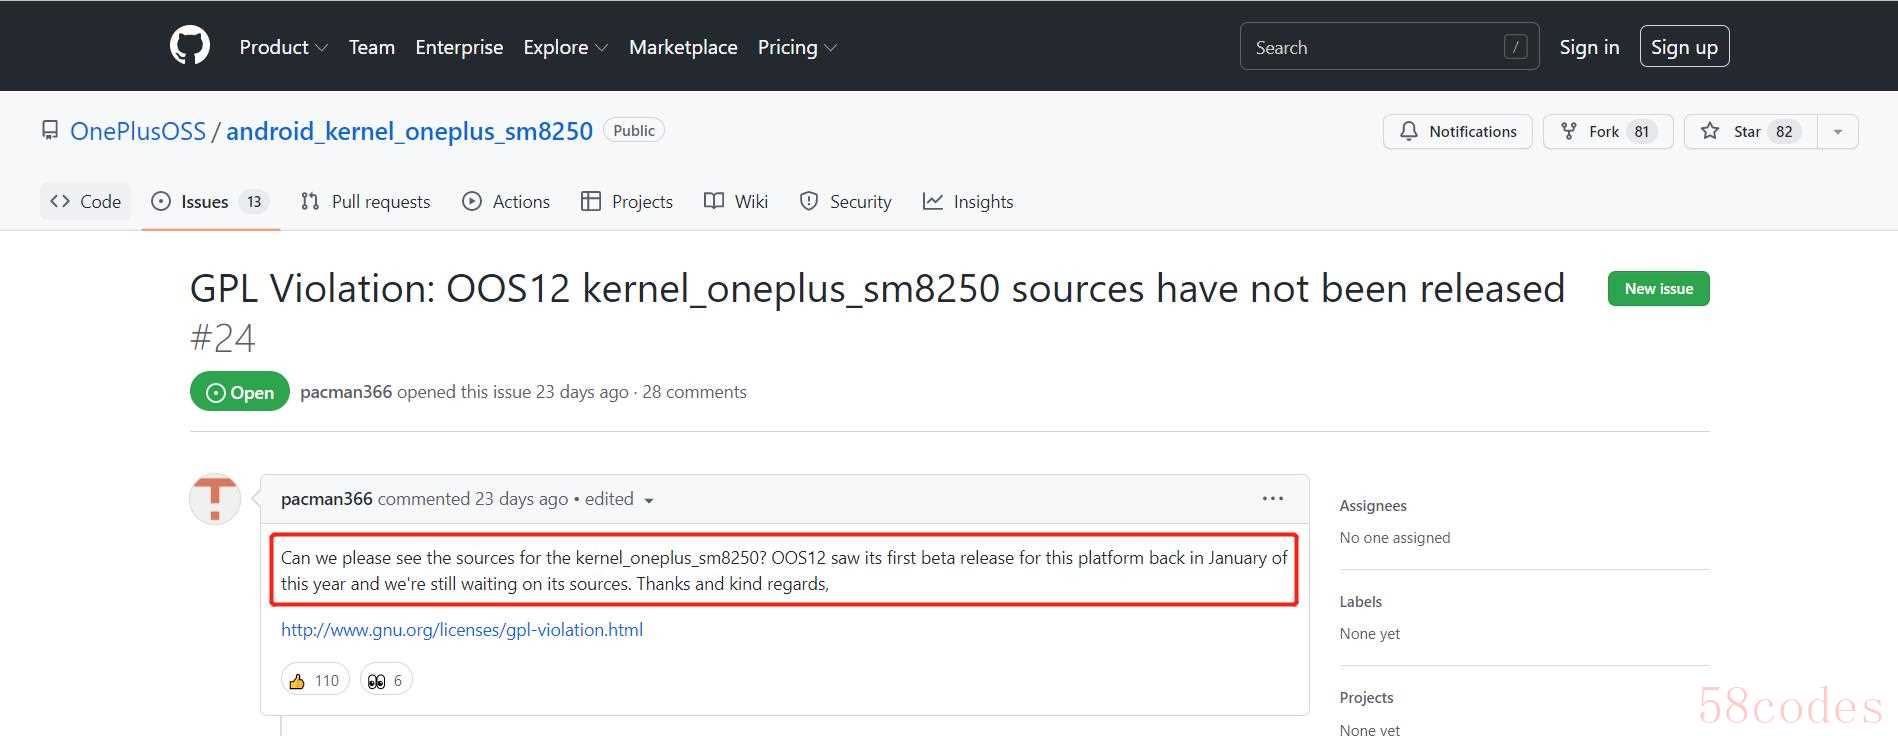Open the comment's three-dot options menu

tap(1272, 498)
